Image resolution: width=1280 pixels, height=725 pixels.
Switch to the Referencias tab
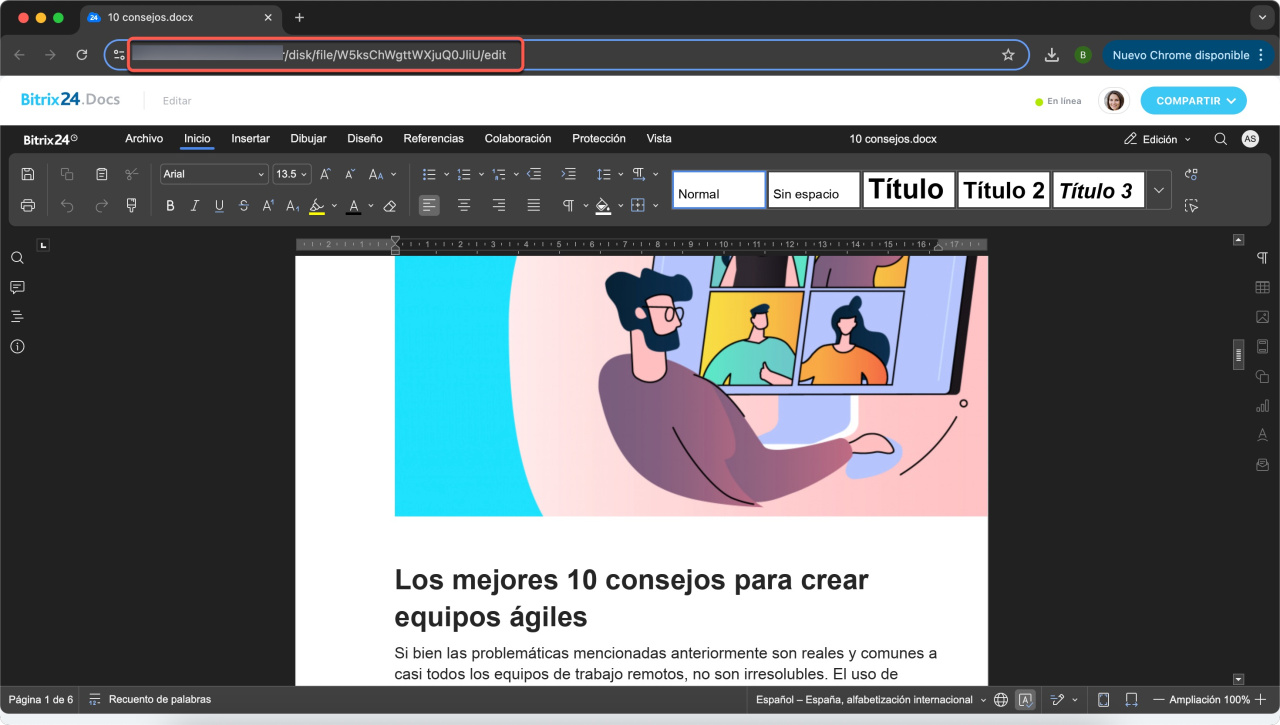[433, 139]
